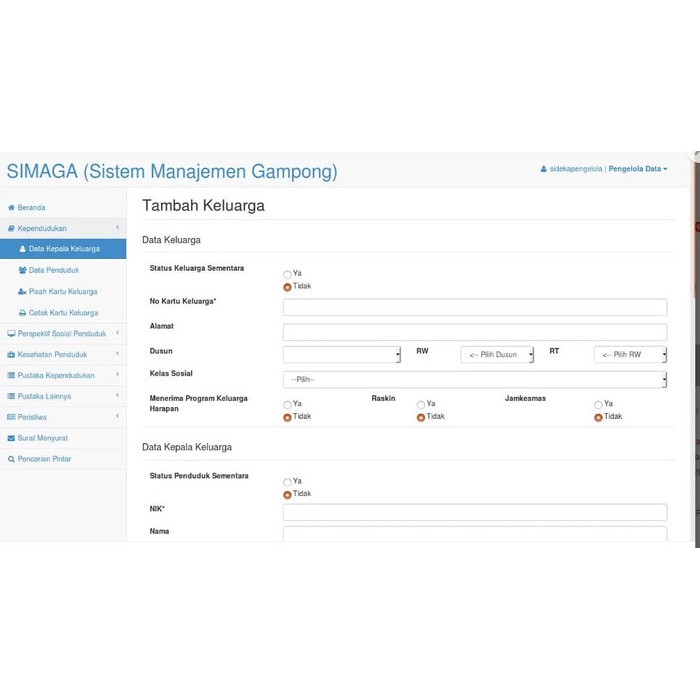Click the Cetak Kartu Keluarga printer icon
This screenshot has height=700, width=700.
click(x=22, y=313)
